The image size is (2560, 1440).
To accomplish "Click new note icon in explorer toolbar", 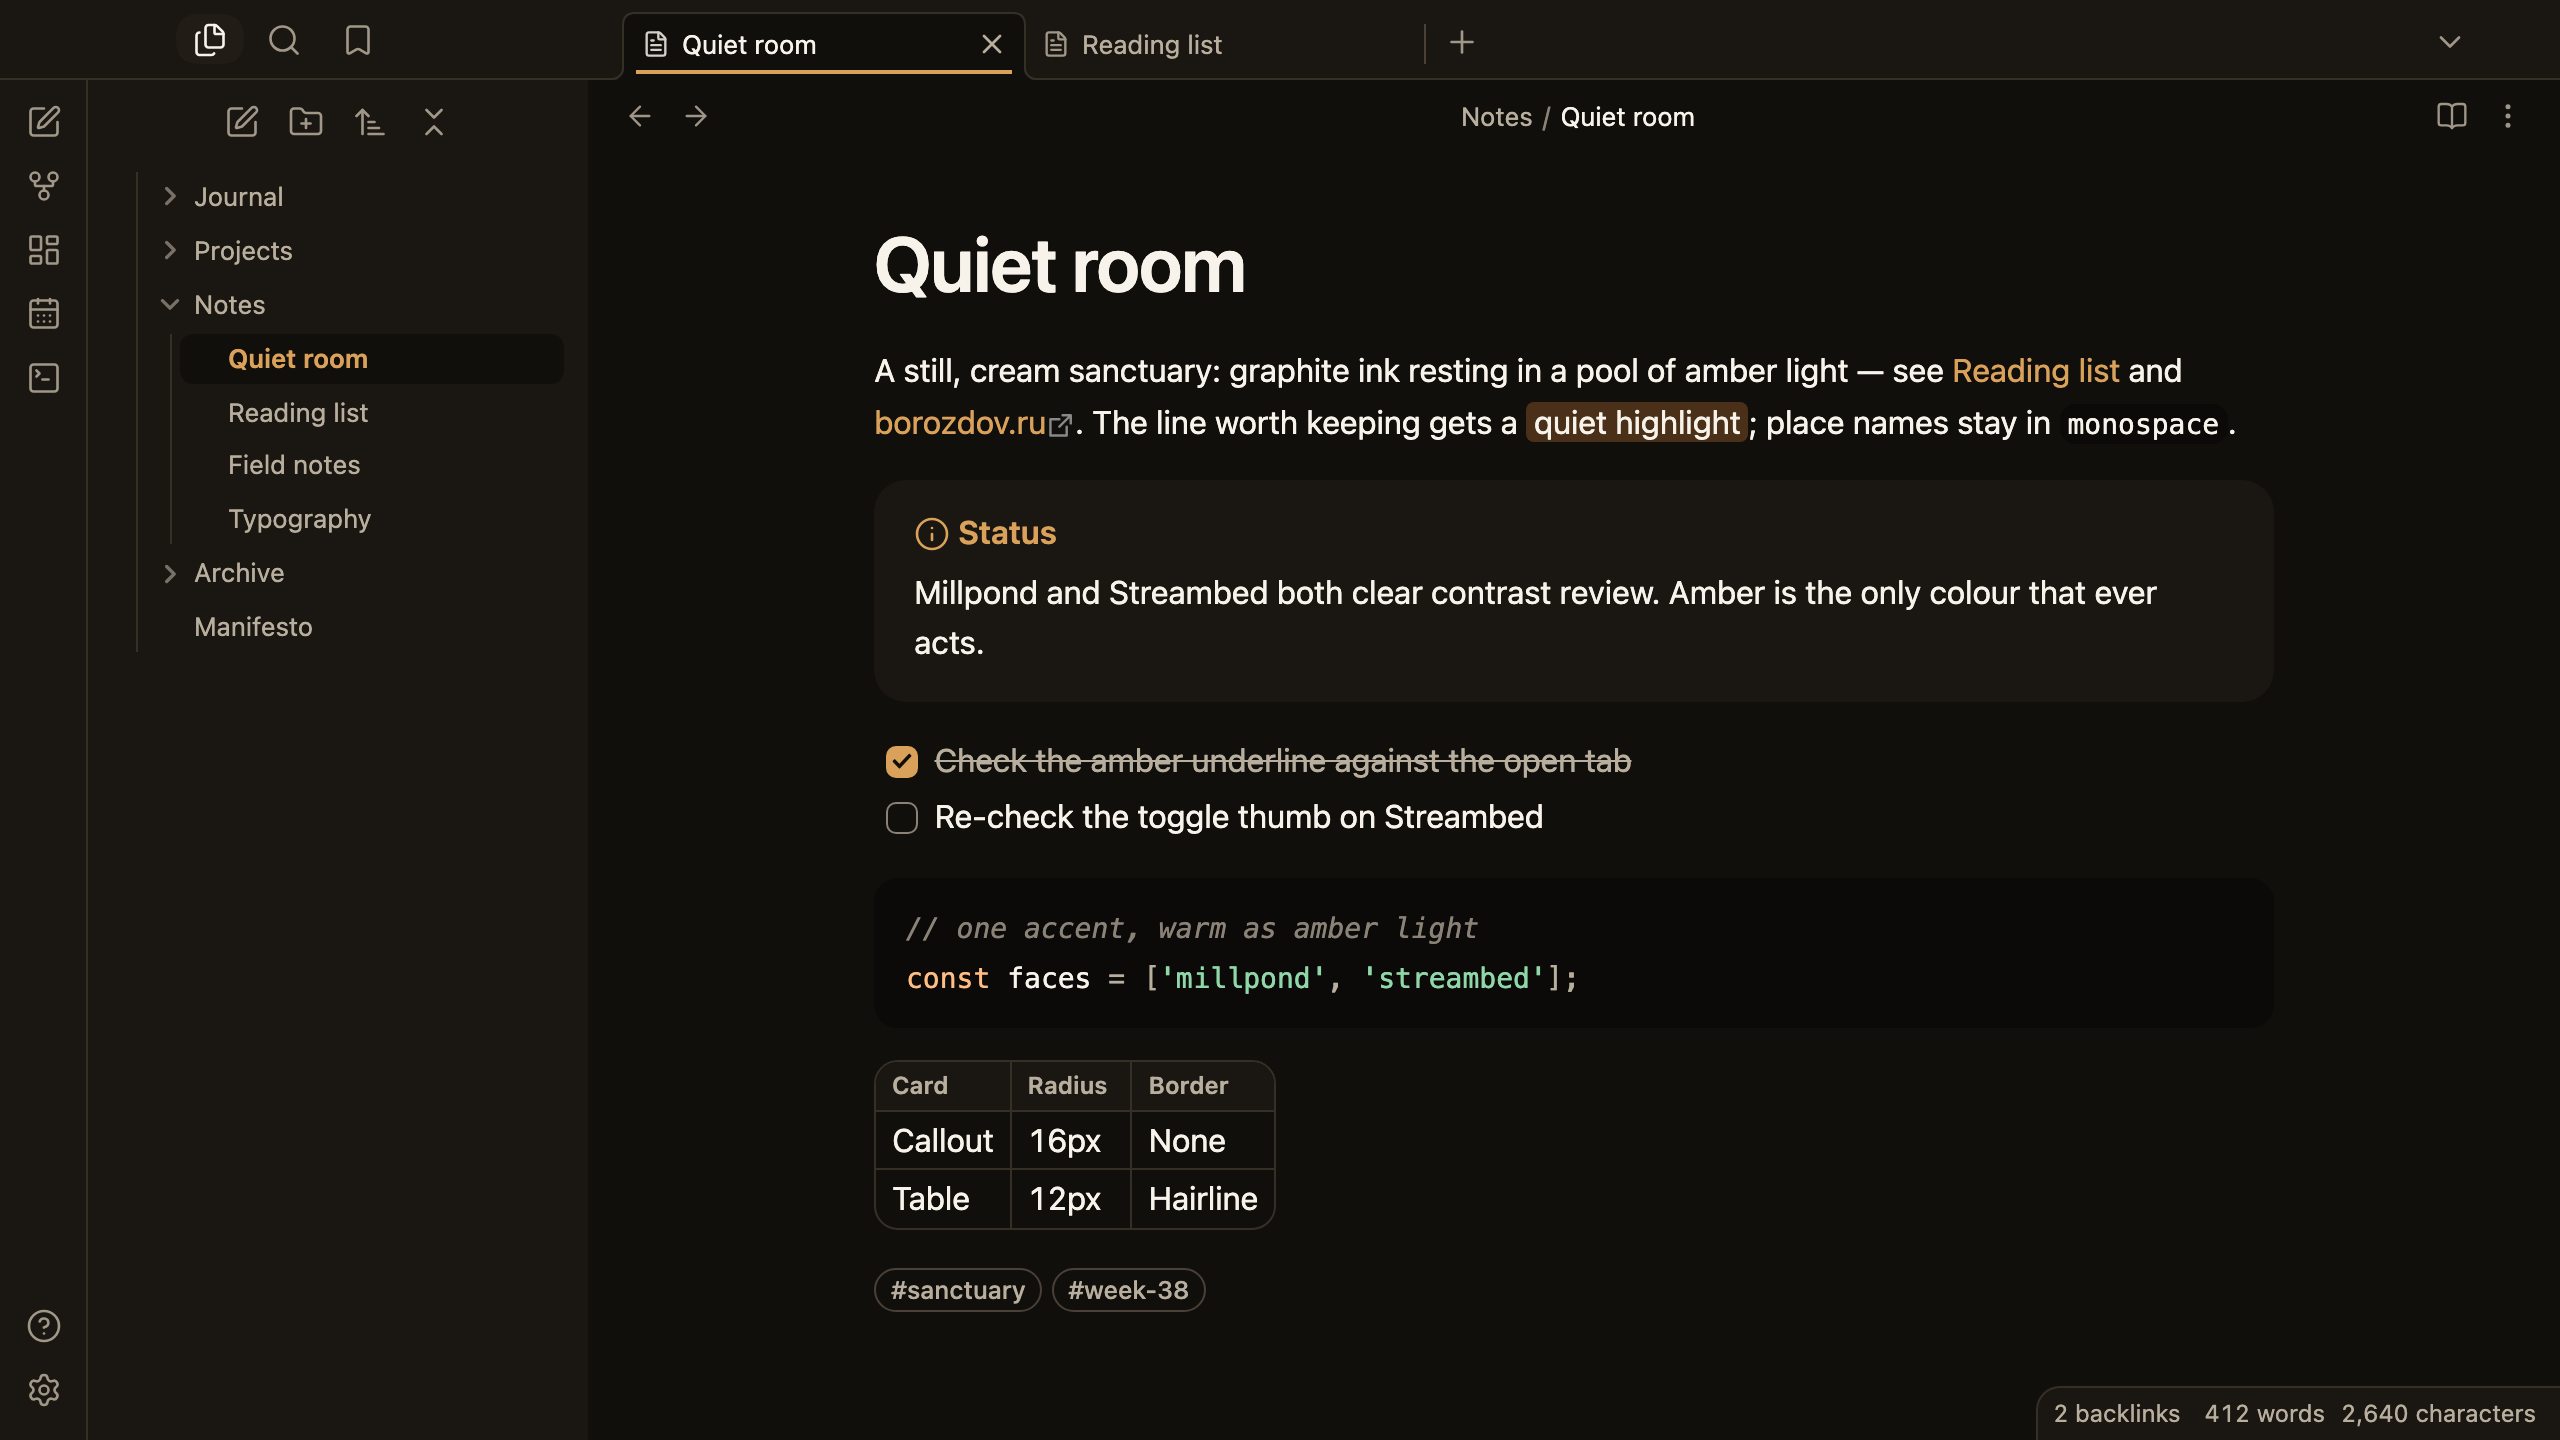I will 242,122.
